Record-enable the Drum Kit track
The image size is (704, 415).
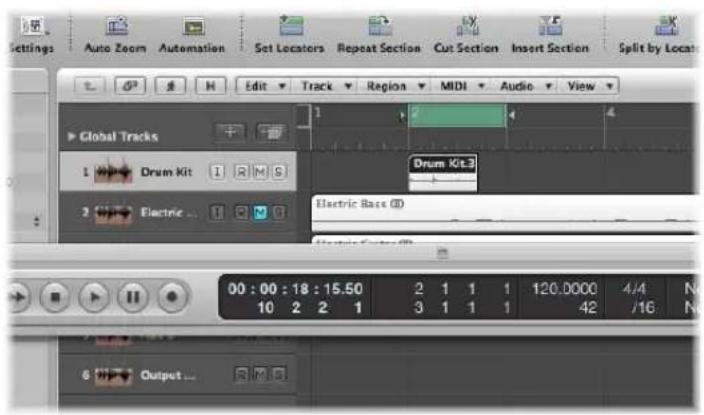[x=241, y=172]
